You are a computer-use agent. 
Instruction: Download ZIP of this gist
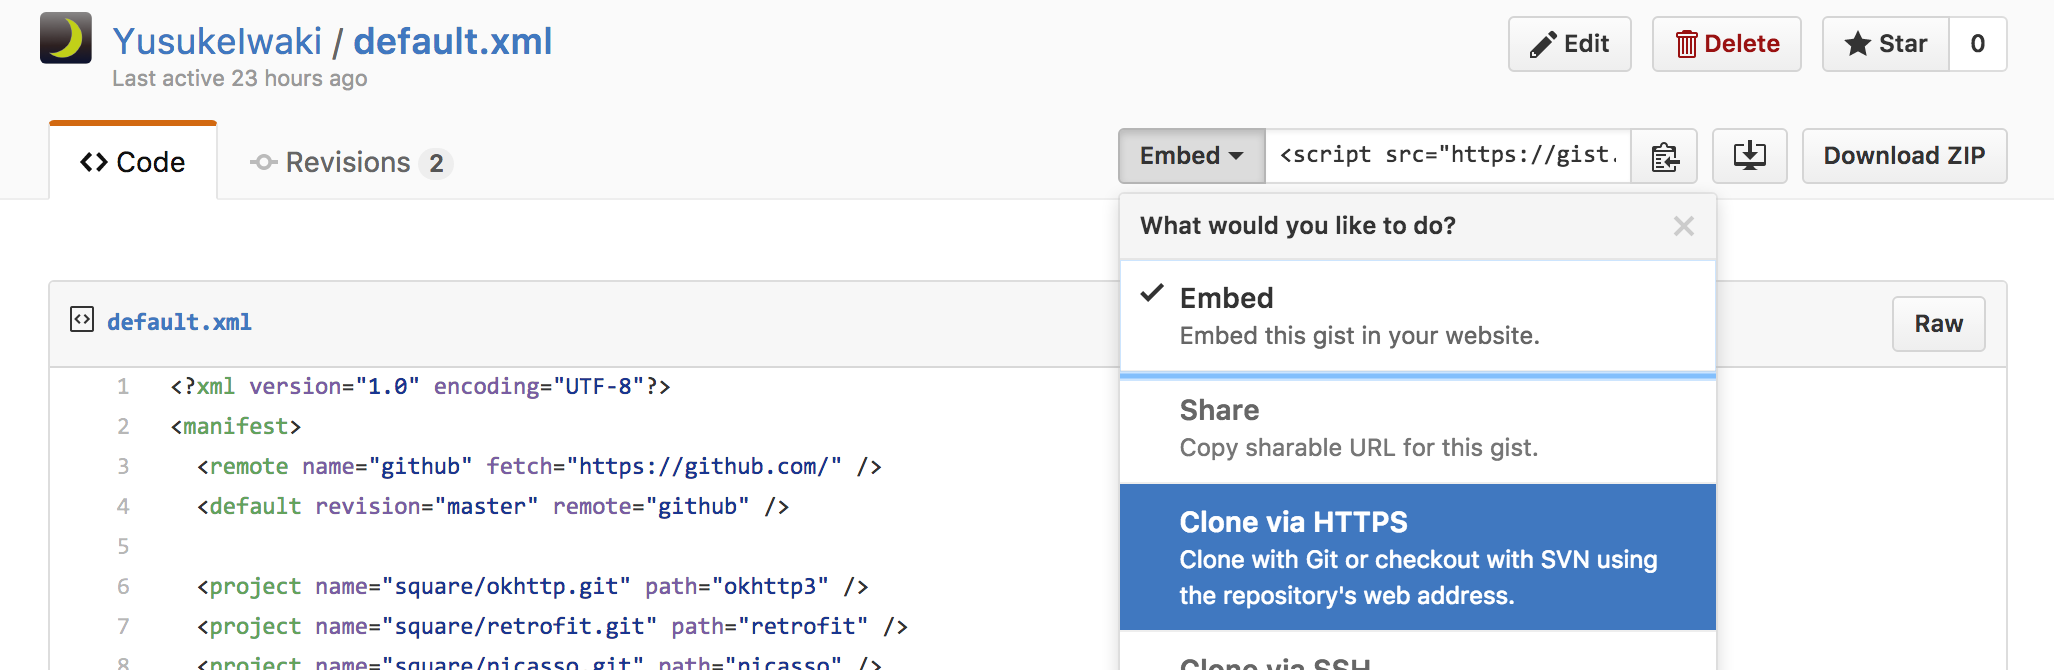coord(1904,156)
